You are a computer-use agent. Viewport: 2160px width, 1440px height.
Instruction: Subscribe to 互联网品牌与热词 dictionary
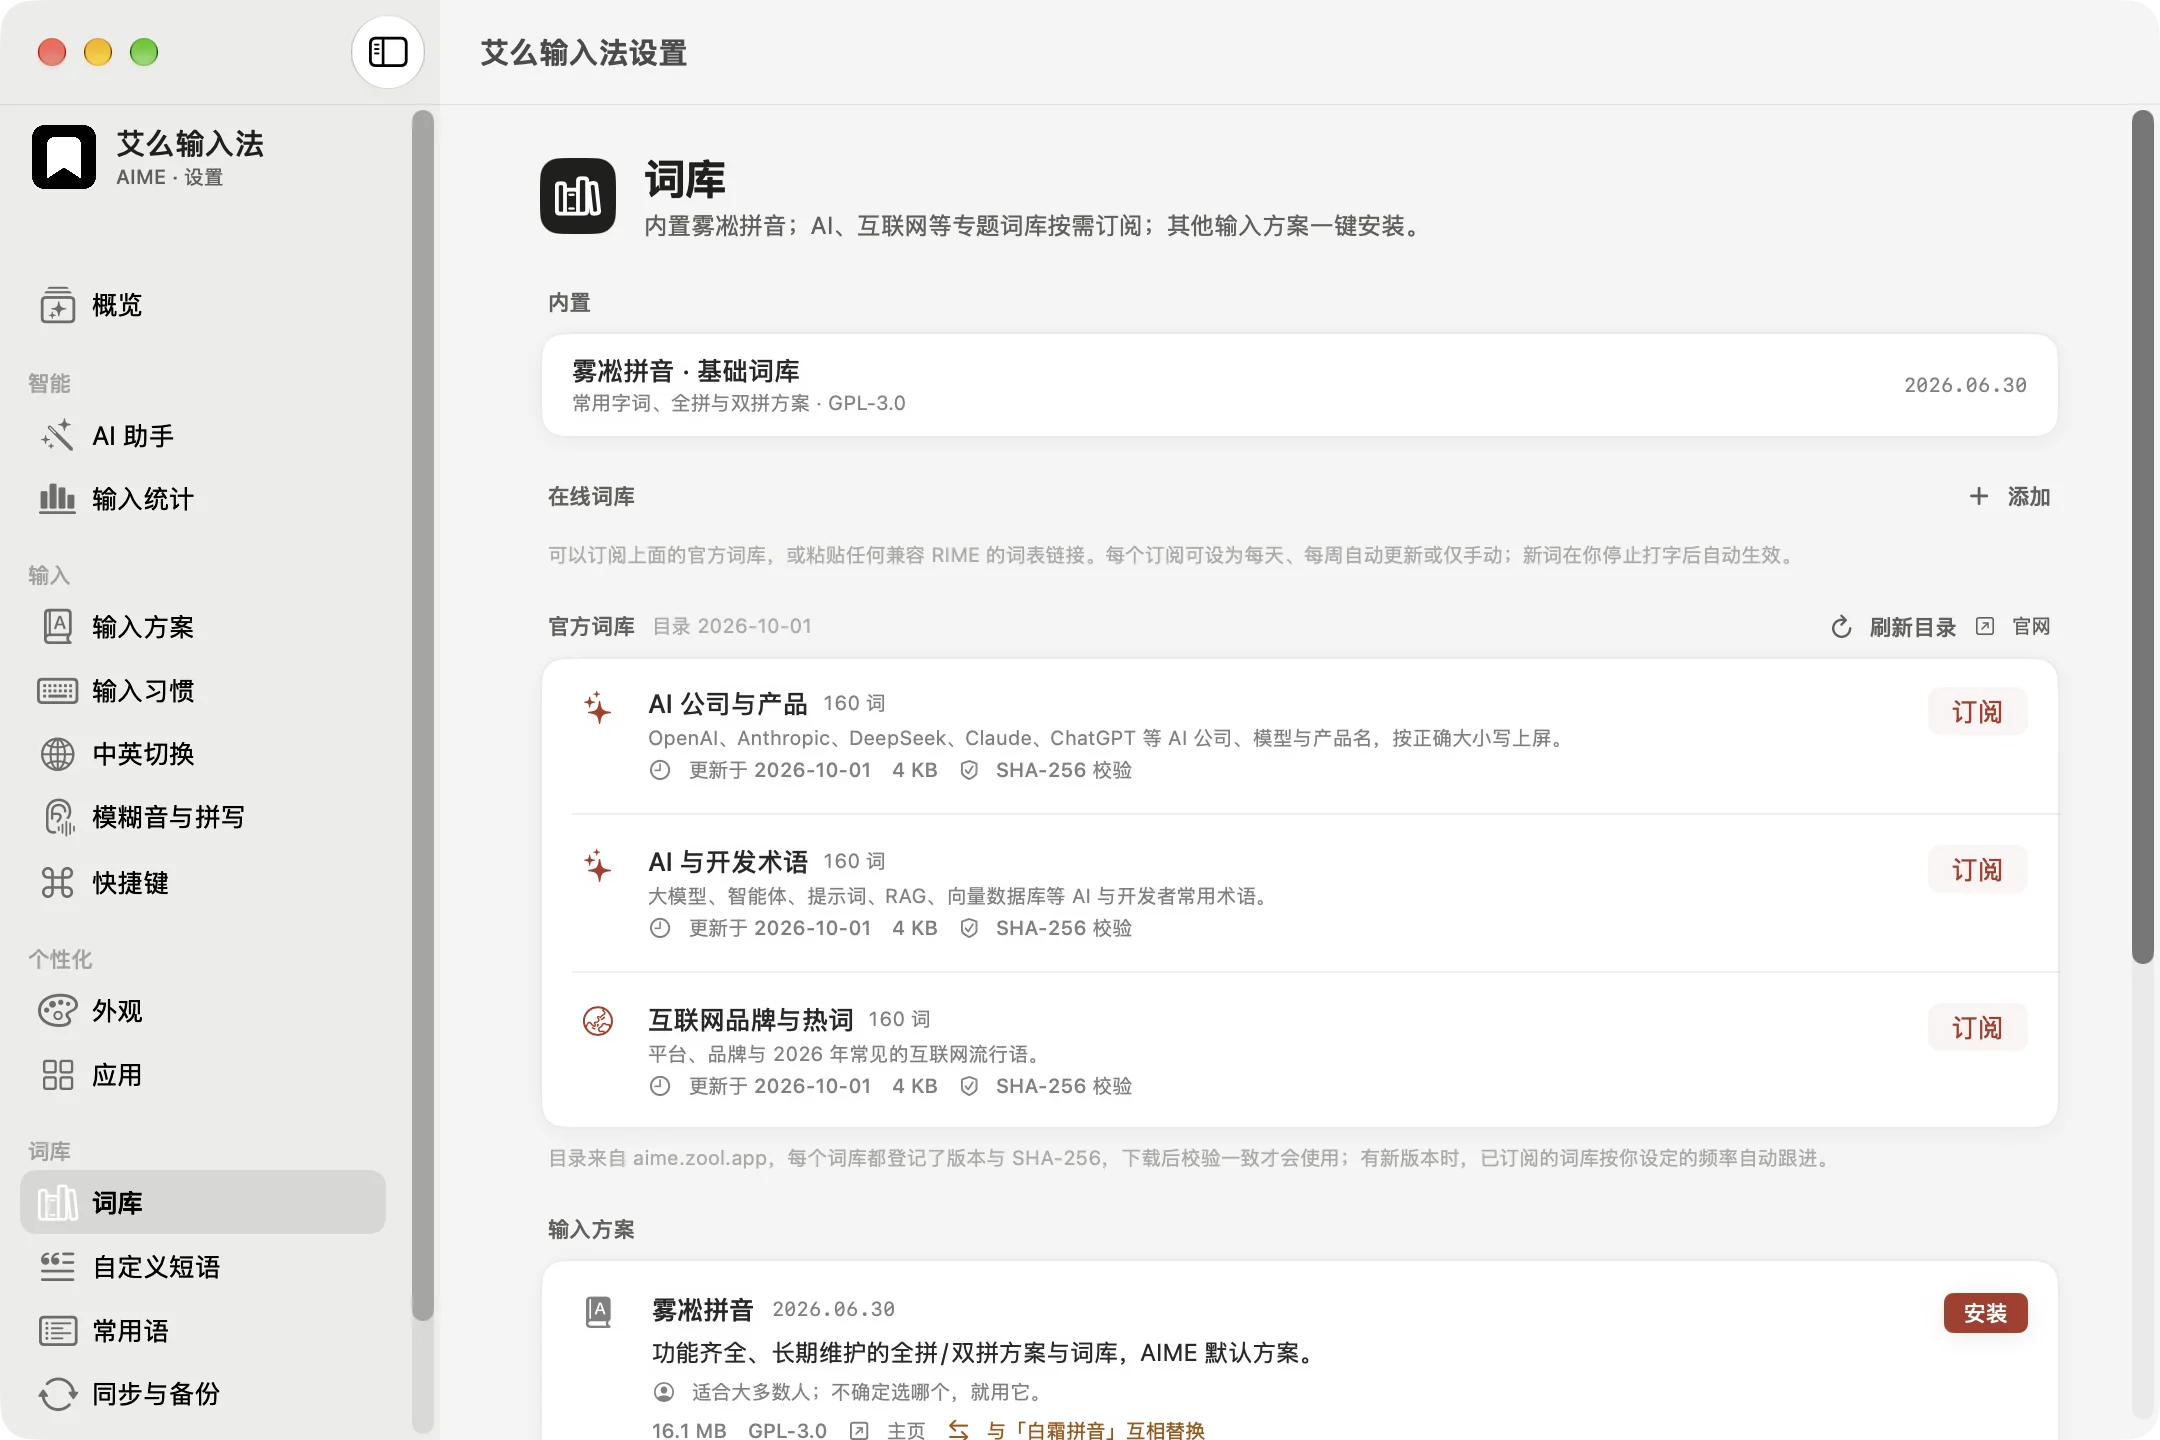pos(1977,1028)
